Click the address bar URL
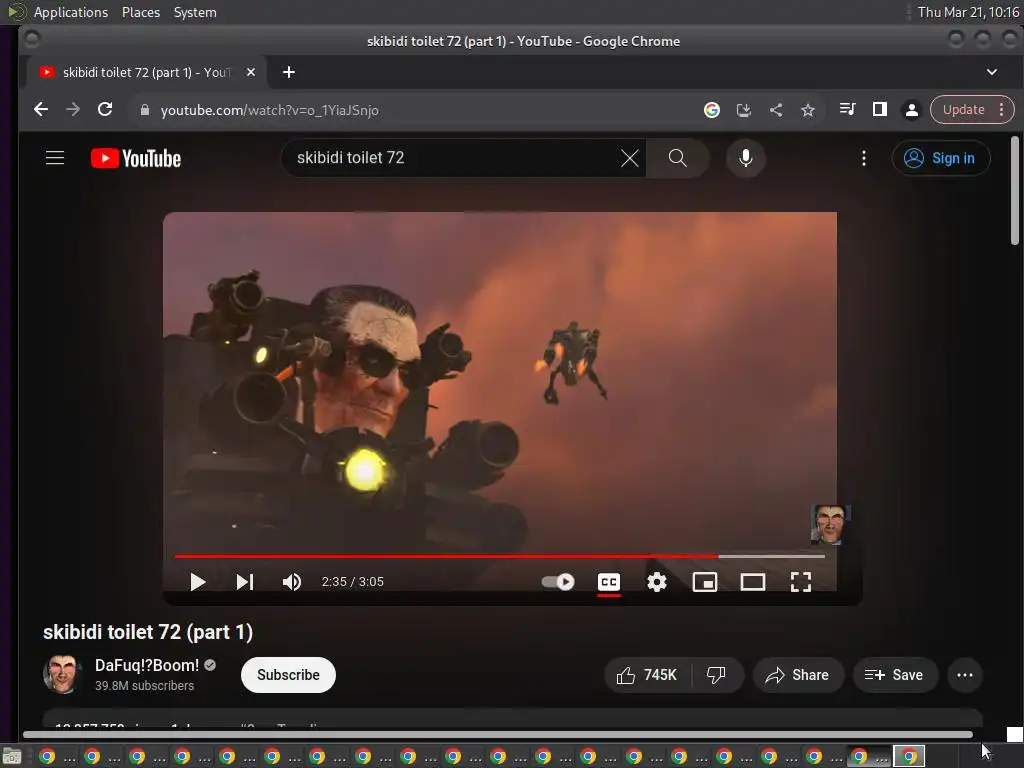 [x=269, y=110]
